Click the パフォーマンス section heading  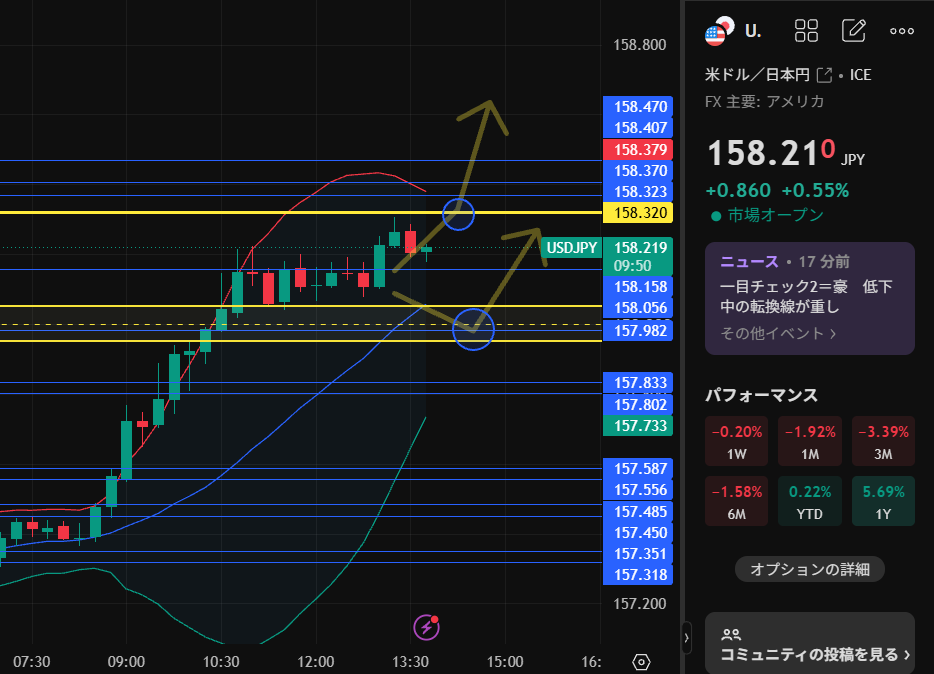[x=761, y=395]
